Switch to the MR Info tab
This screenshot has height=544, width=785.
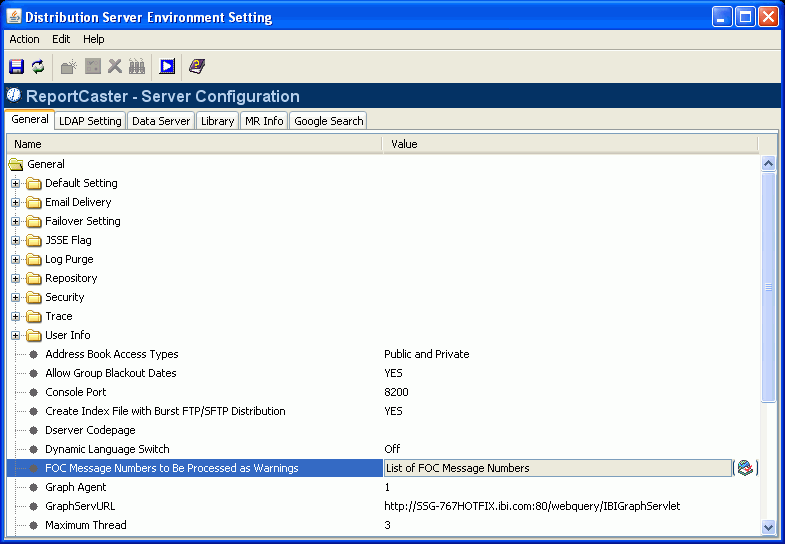(x=264, y=121)
